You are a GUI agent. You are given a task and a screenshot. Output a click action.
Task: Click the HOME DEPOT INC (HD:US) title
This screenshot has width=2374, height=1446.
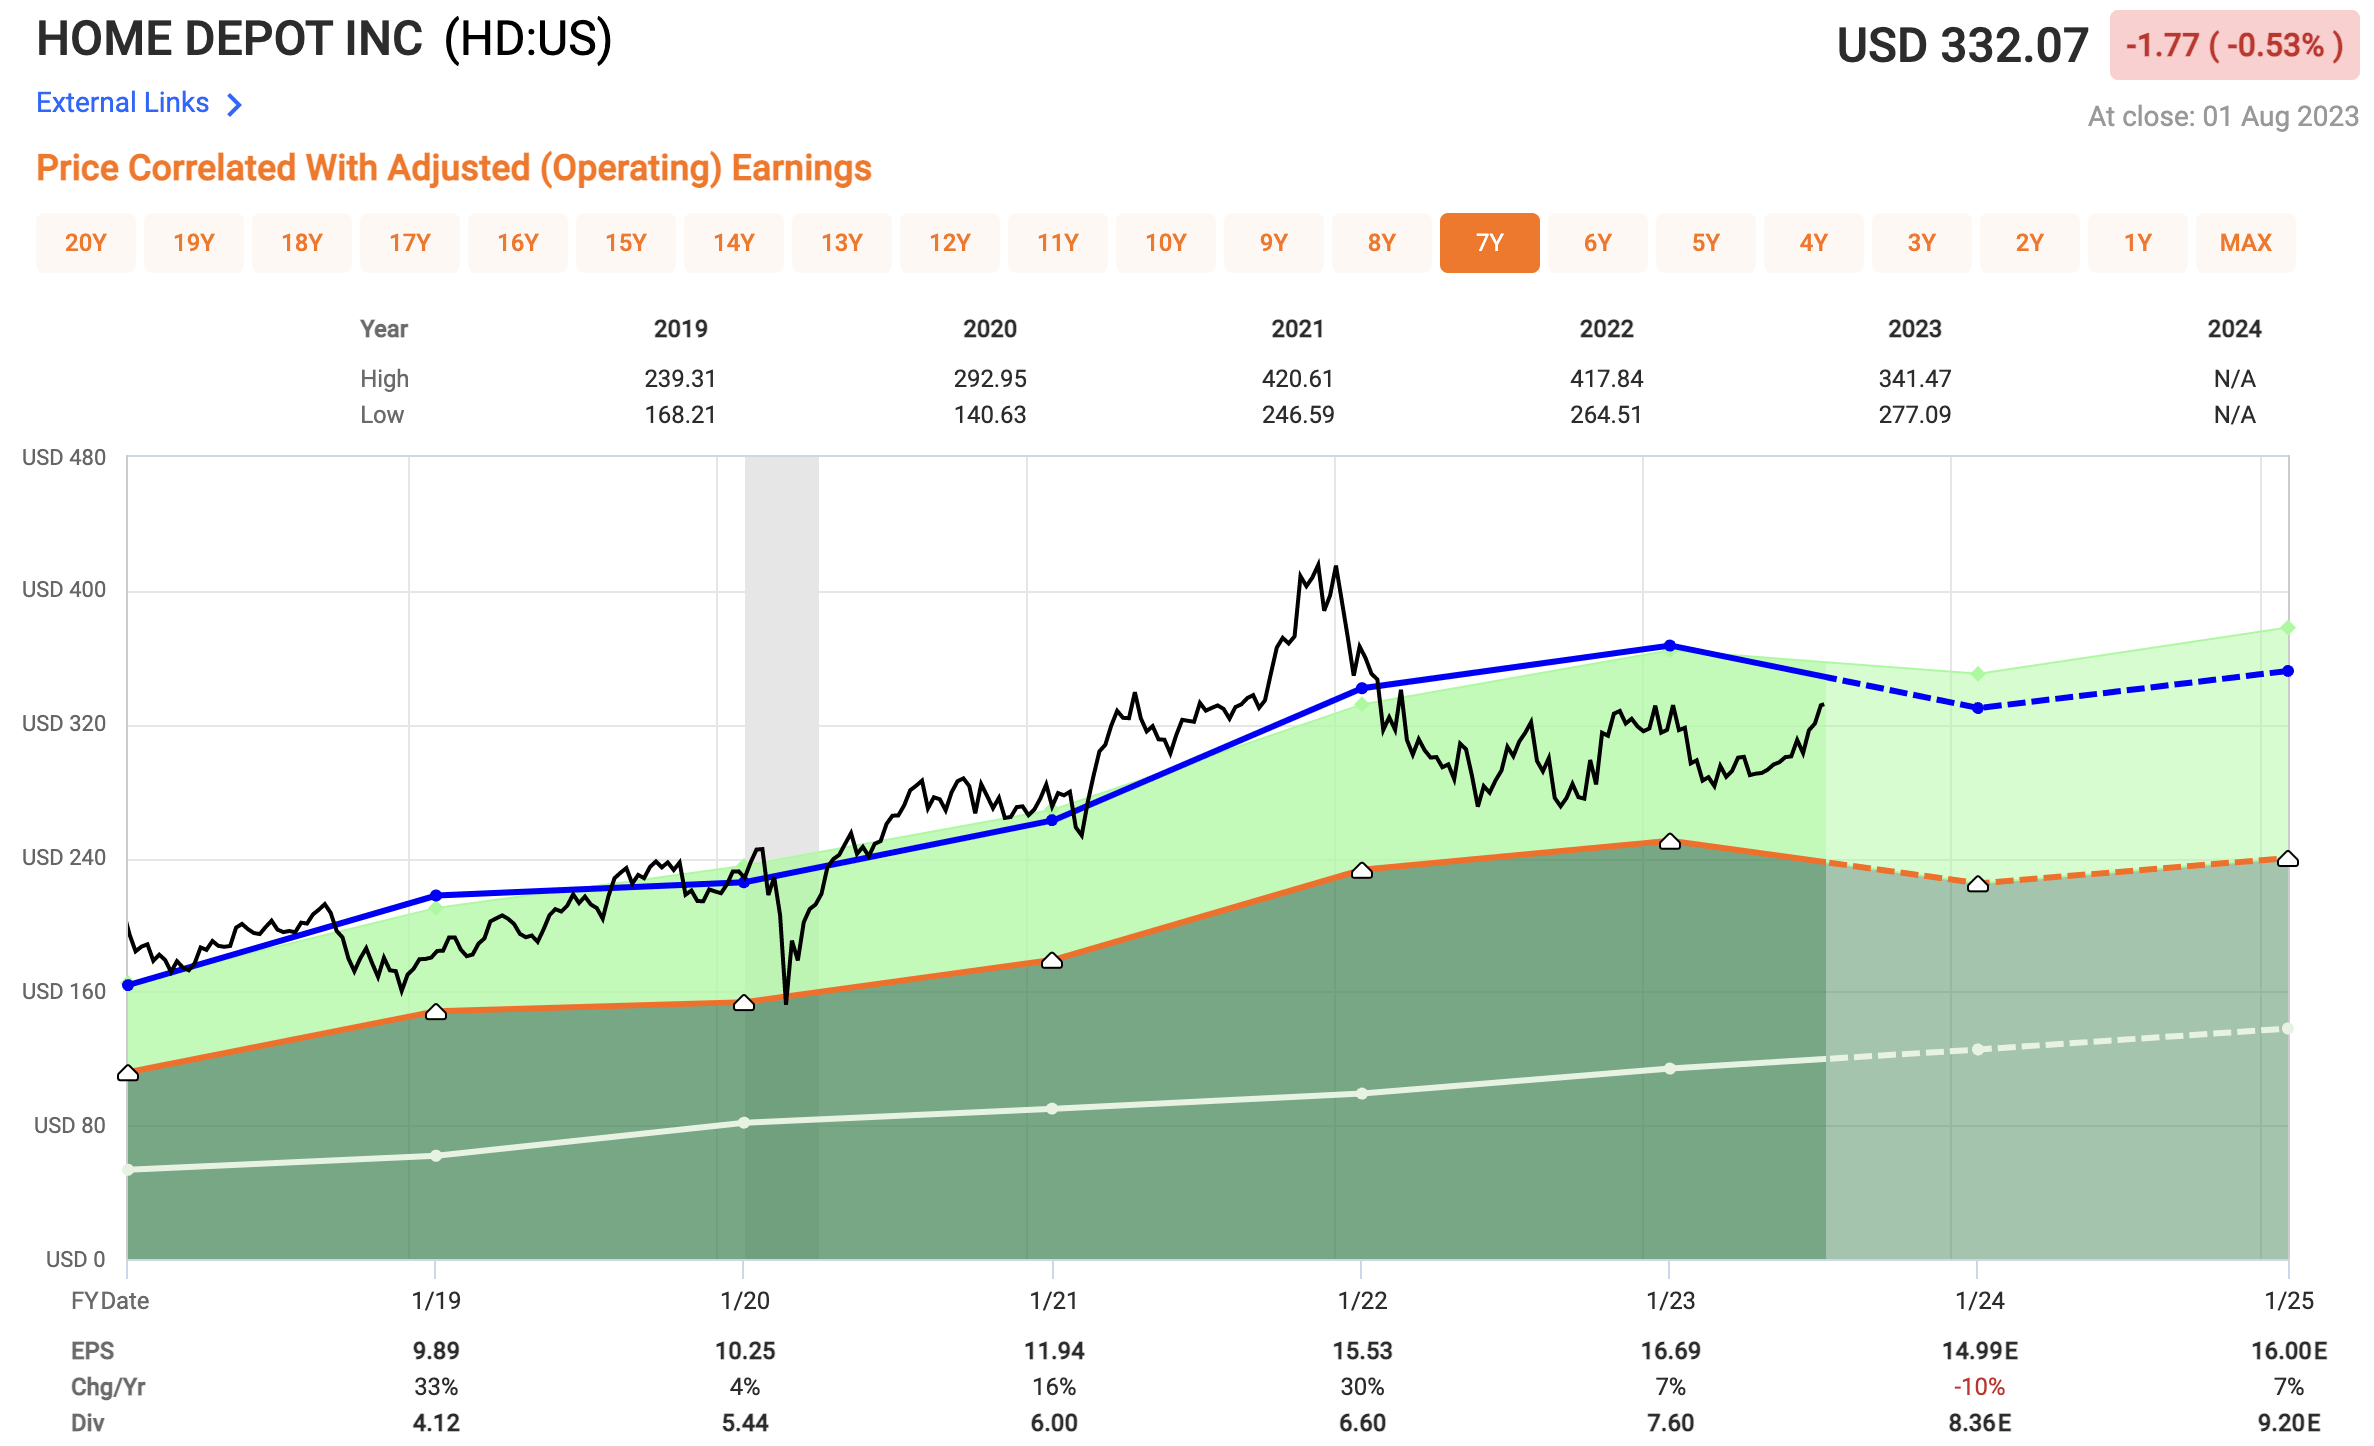tap(324, 41)
